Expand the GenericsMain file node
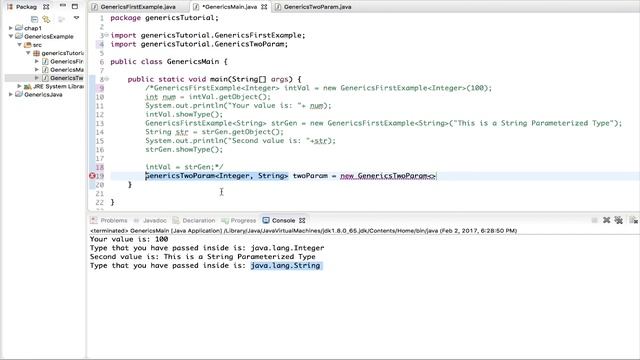The height and width of the screenshot is (360, 640). [x=37, y=69]
